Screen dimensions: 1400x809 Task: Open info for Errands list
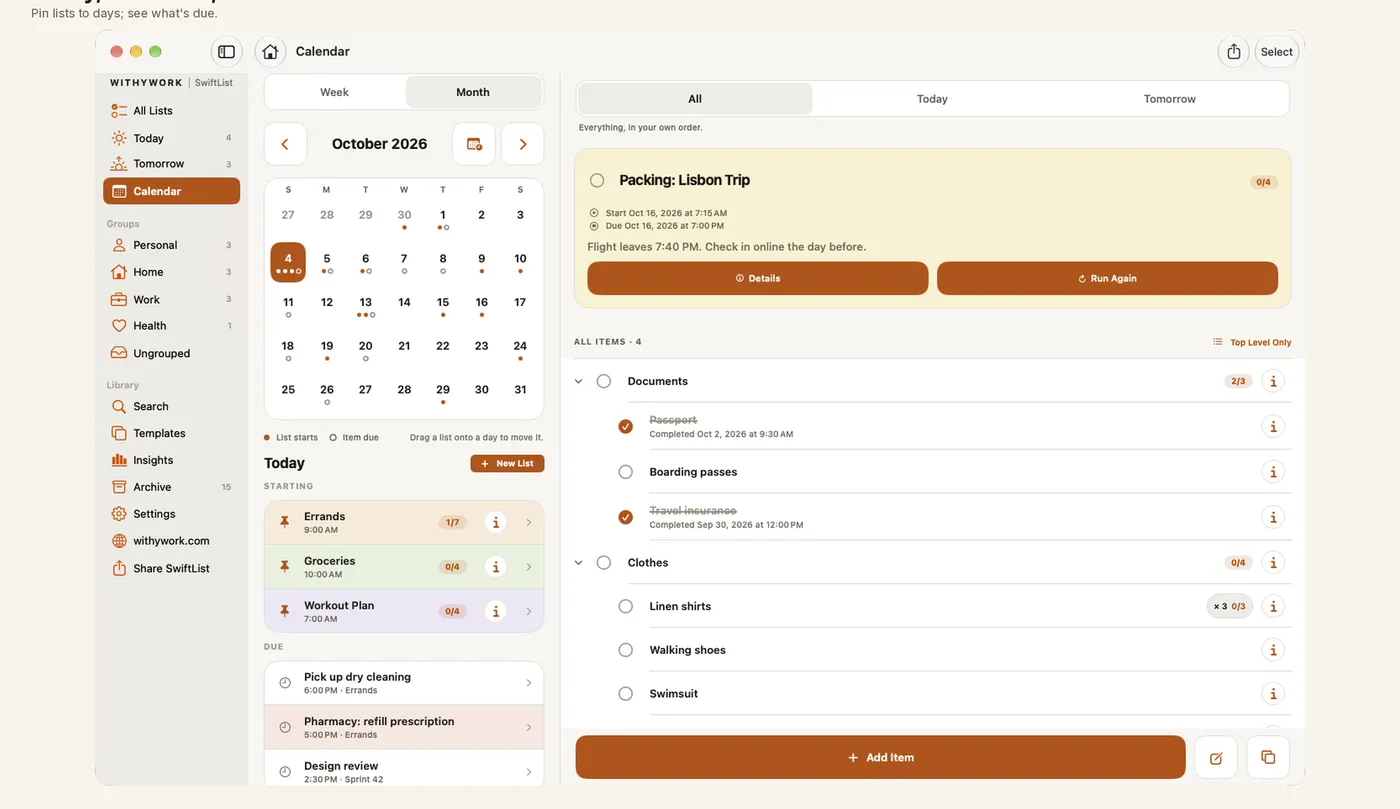click(495, 522)
